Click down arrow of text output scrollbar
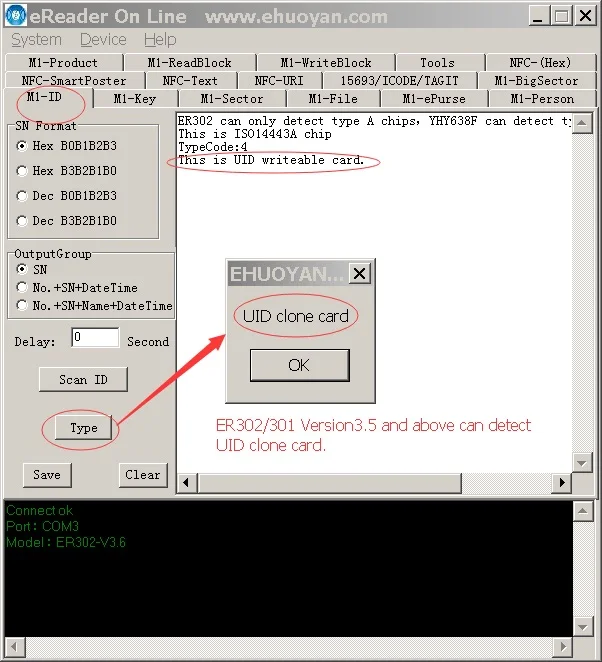Image resolution: width=602 pixels, height=662 pixels. coord(582,463)
